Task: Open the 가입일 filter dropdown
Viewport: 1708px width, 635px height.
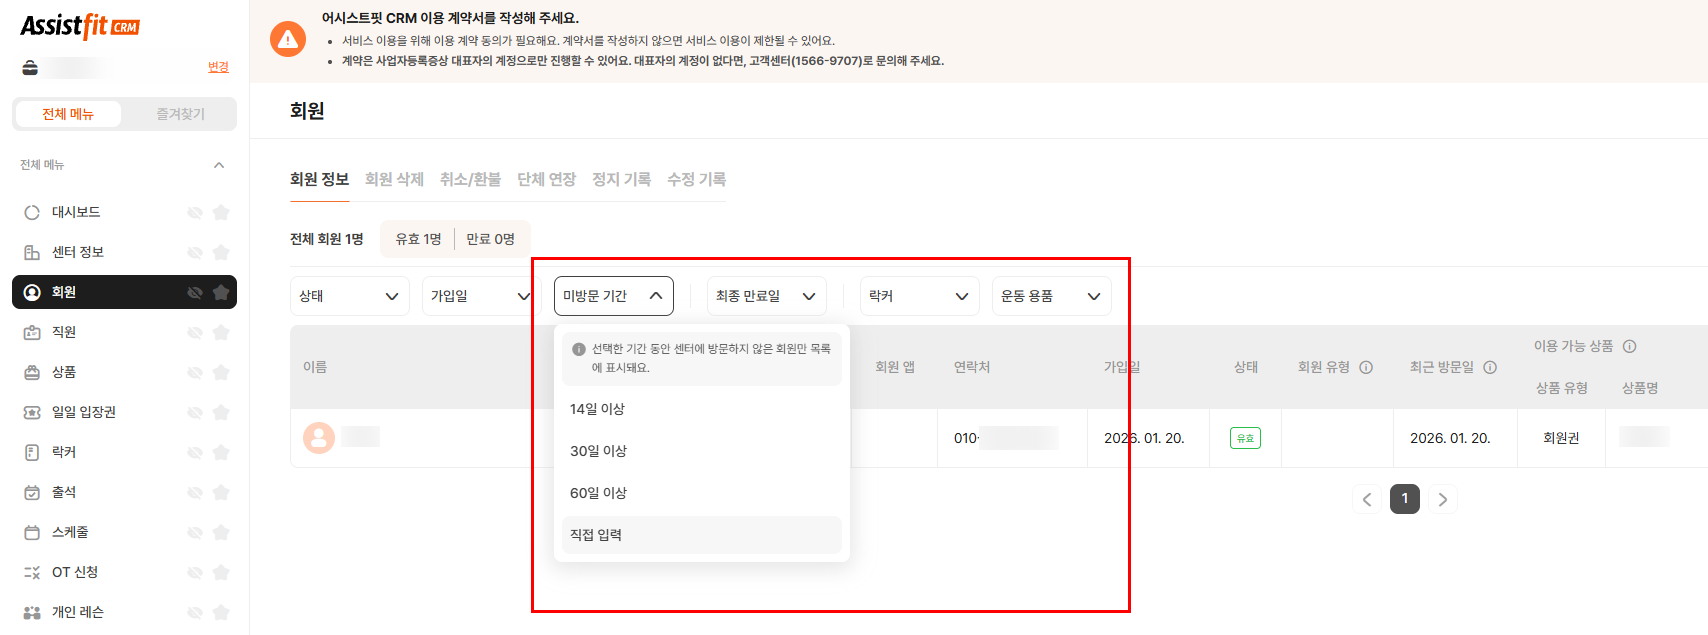Action: tap(480, 296)
